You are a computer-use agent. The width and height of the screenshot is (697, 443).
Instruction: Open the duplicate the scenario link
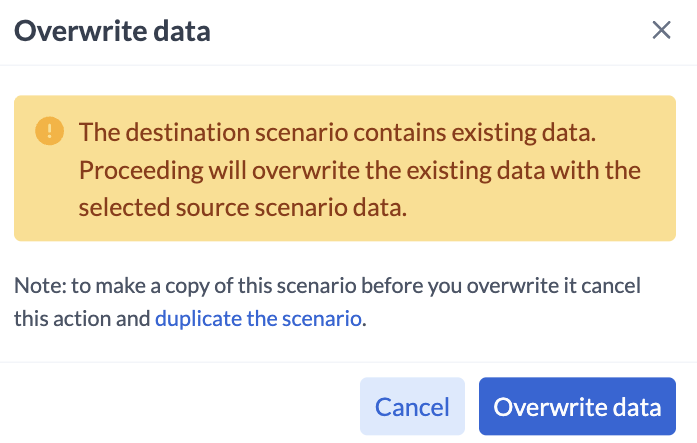258,320
